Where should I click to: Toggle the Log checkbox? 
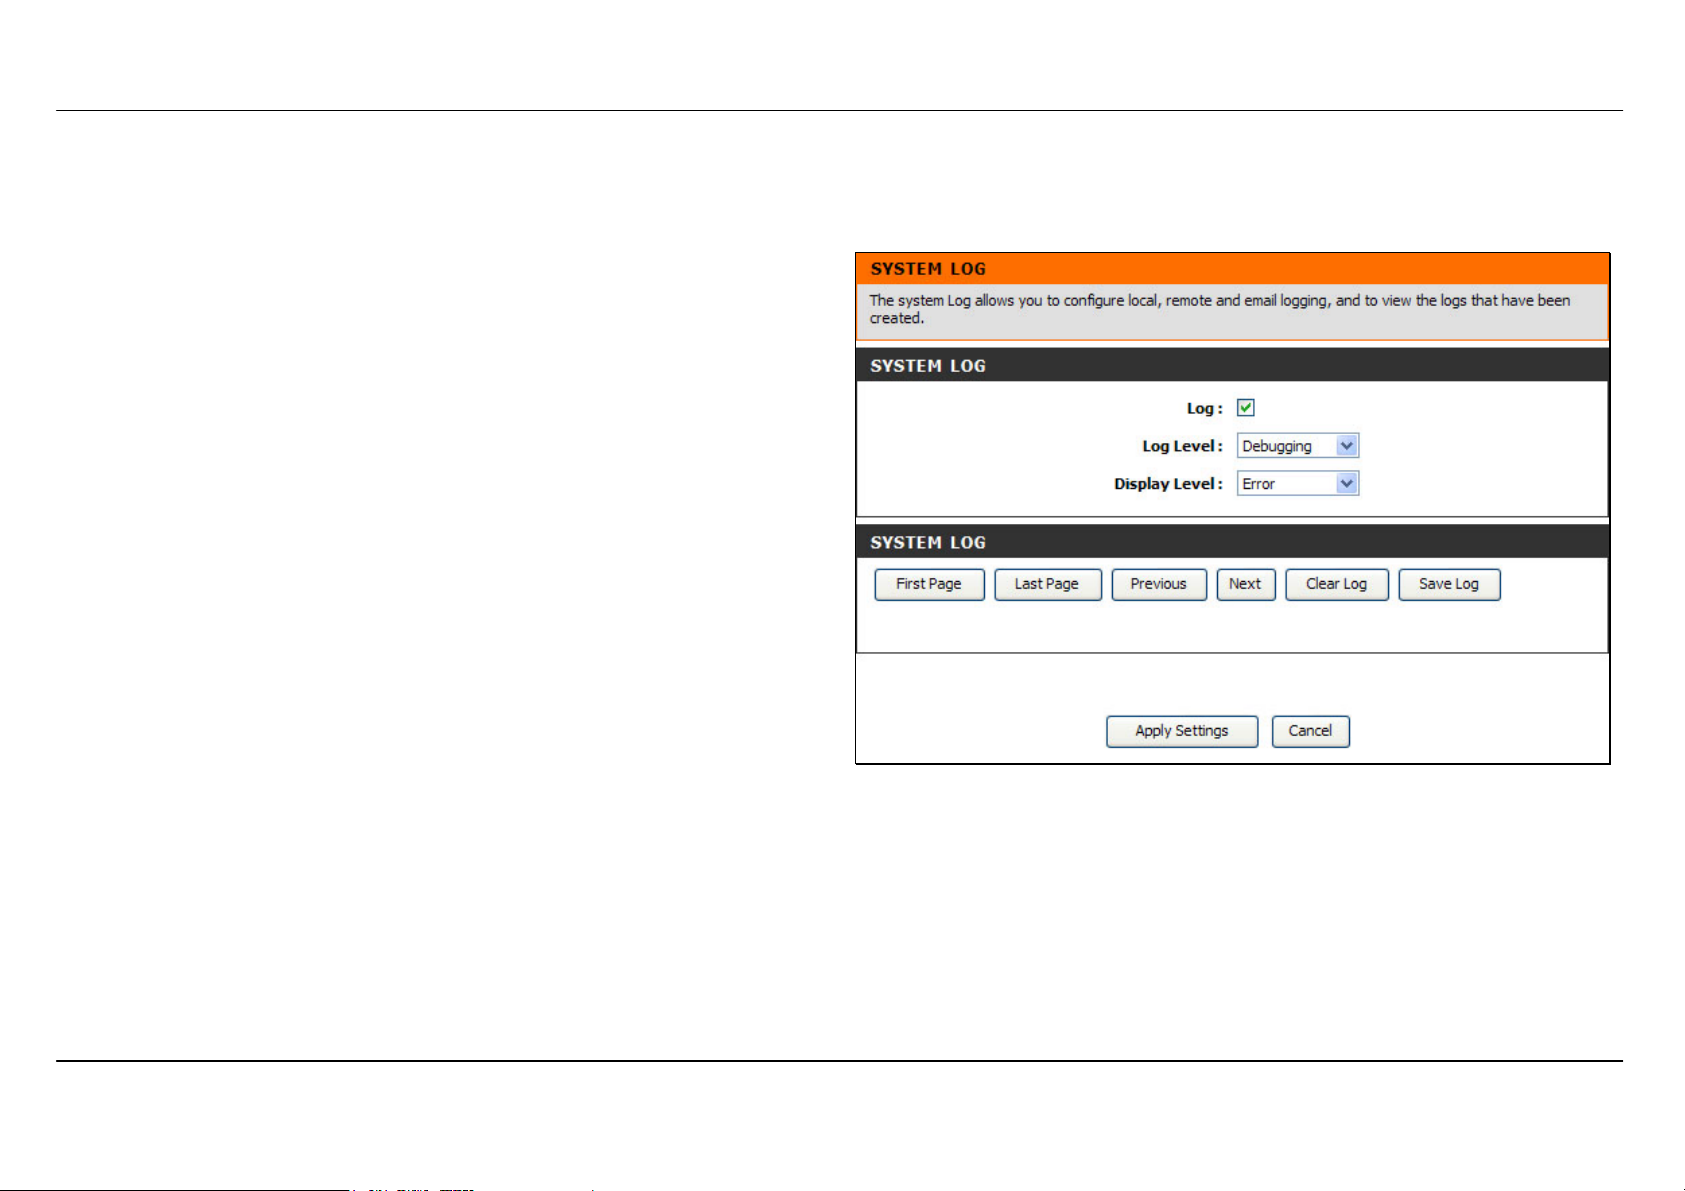tap(1245, 408)
